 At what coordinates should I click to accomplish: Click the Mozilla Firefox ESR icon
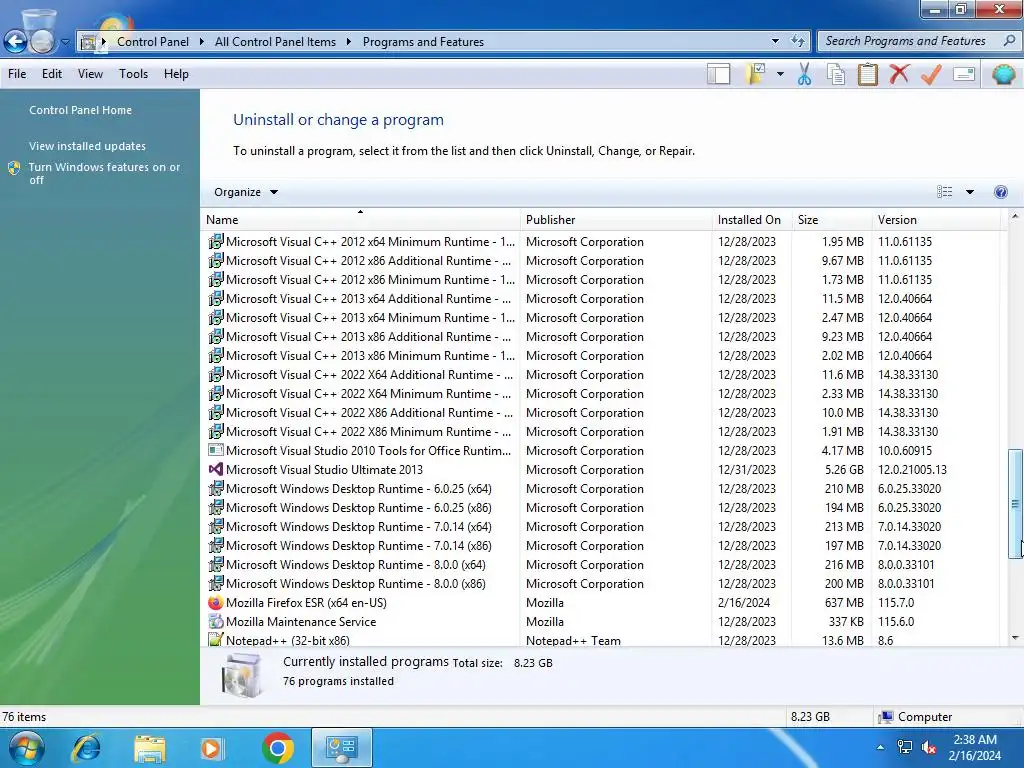click(216, 603)
